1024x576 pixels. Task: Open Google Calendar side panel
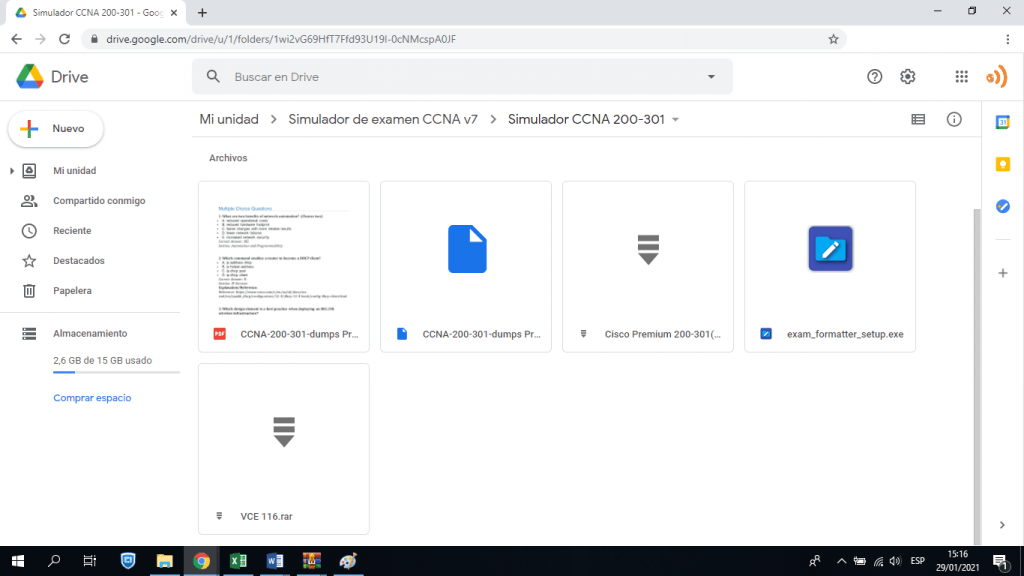(1002, 122)
